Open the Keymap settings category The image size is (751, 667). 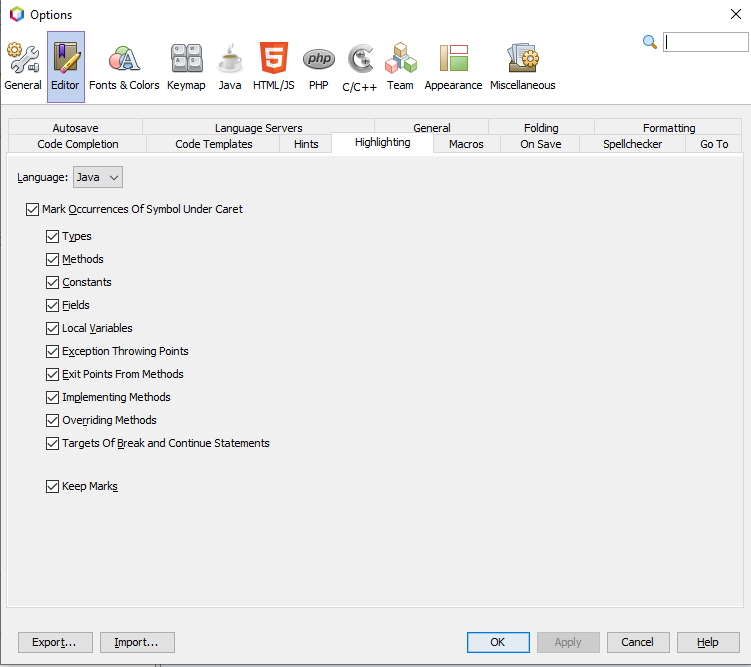click(186, 66)
